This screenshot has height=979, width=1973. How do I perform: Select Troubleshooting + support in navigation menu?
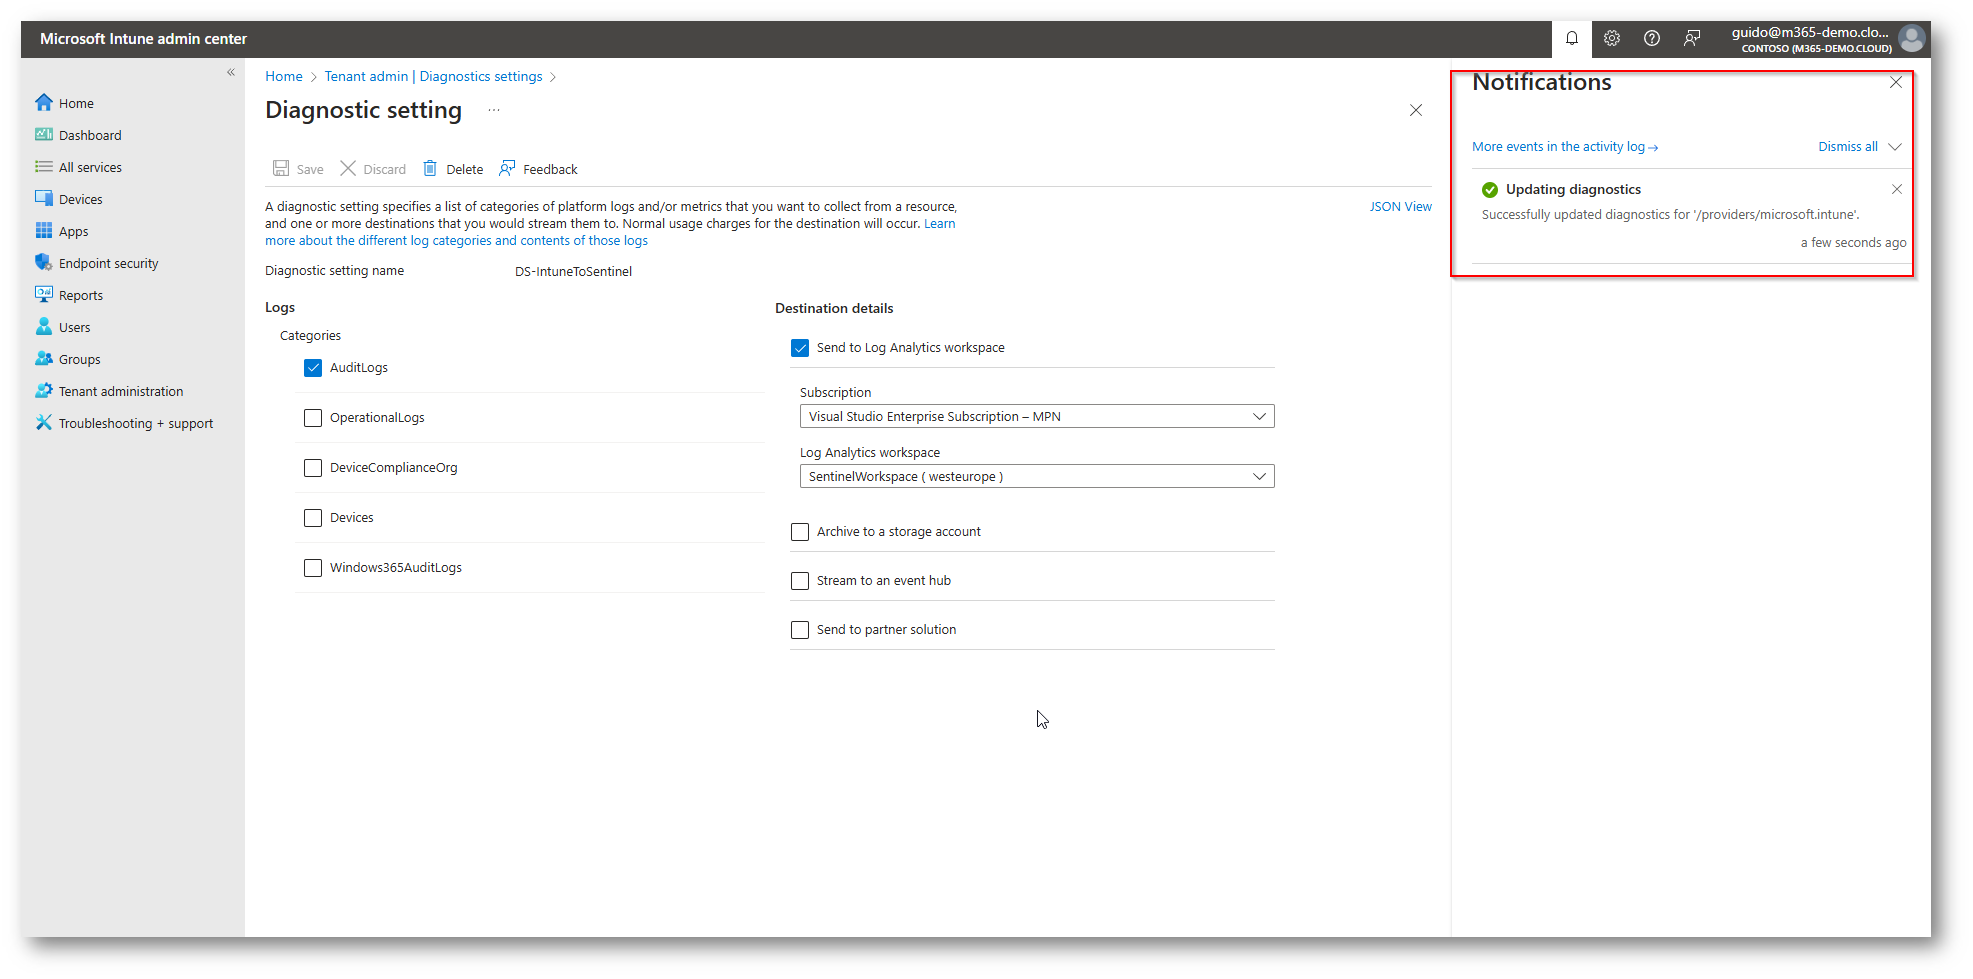click(x=136, y=423)
